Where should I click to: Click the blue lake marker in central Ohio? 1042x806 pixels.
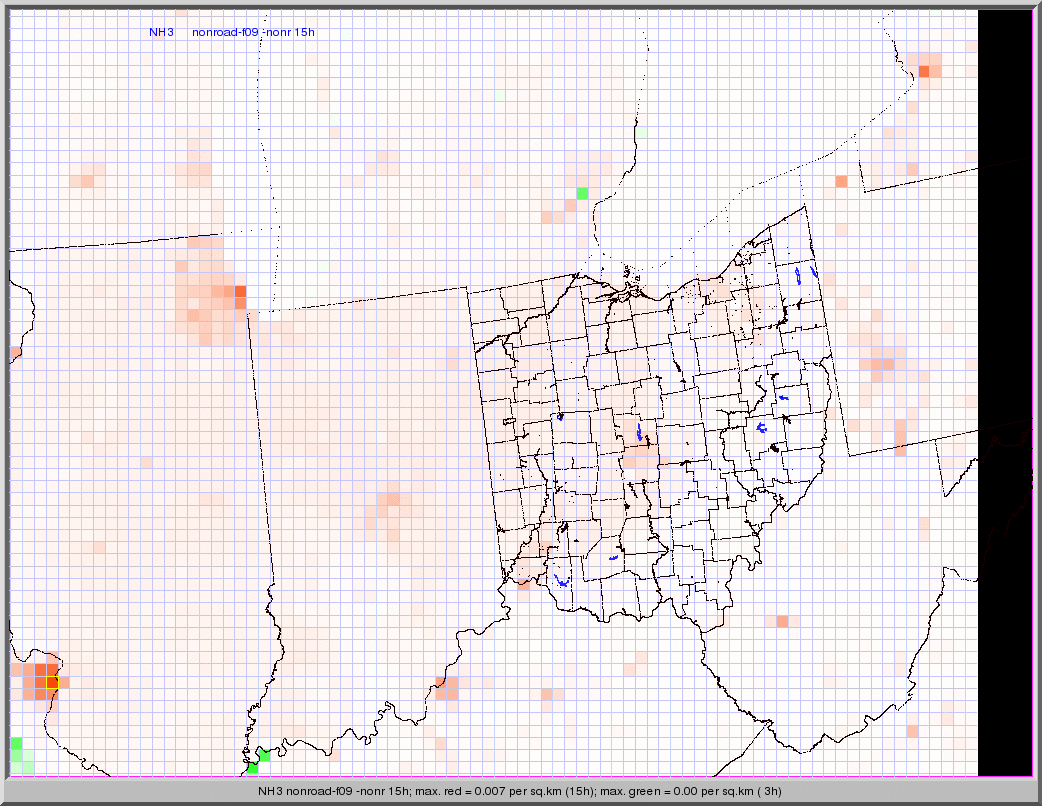639,432
